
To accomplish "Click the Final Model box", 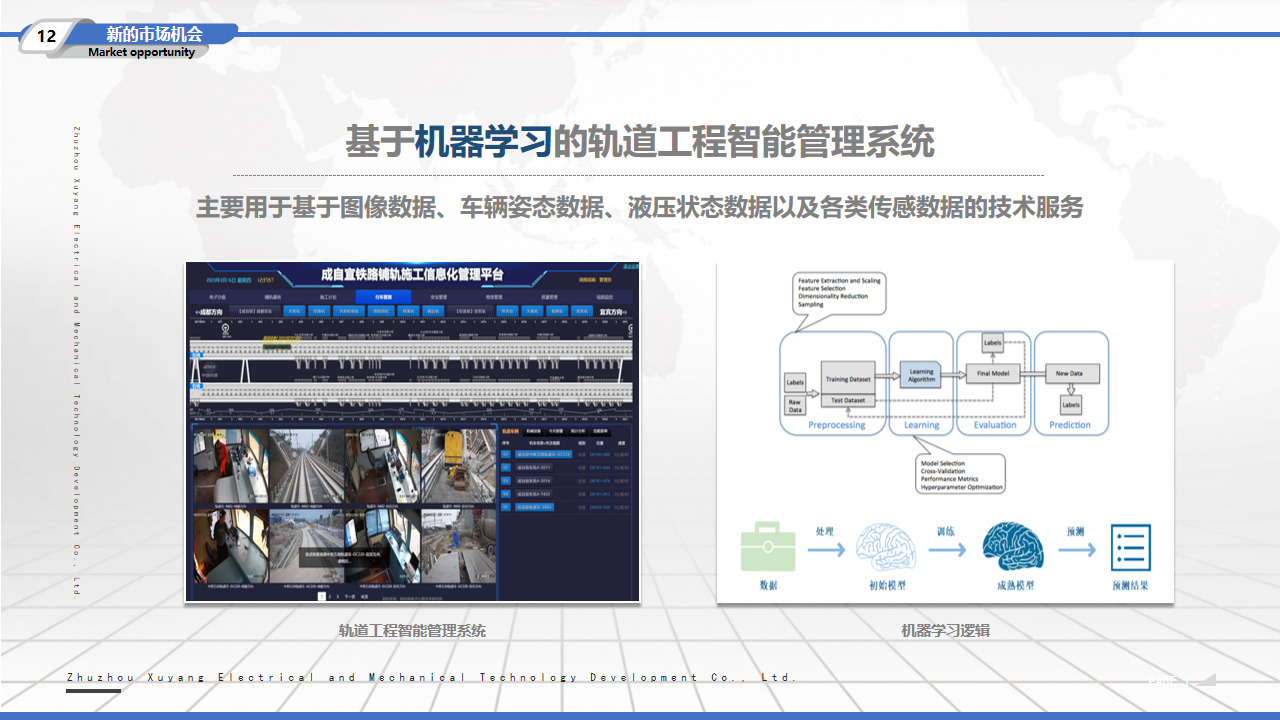I will coord(993,374).
